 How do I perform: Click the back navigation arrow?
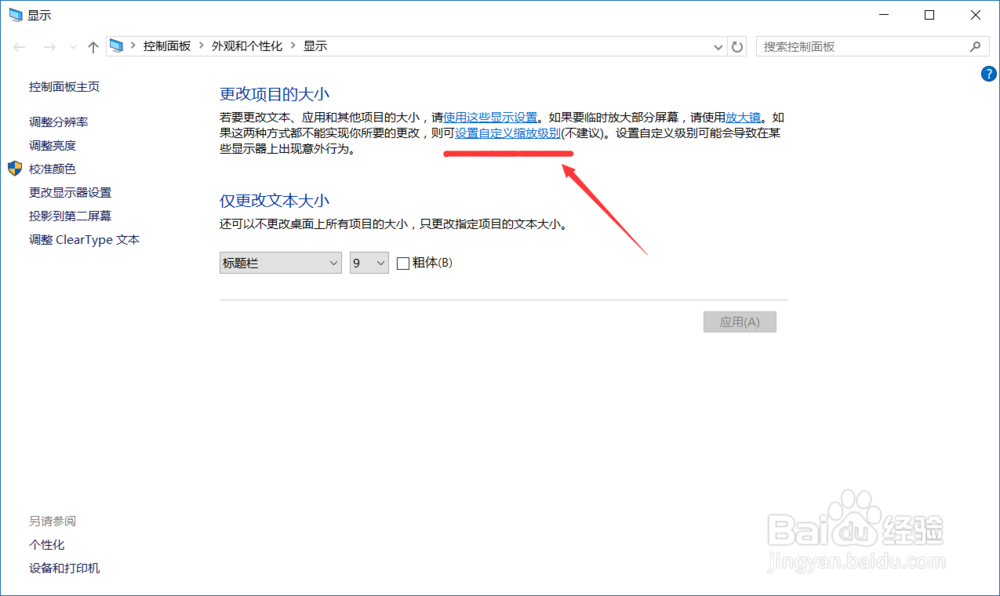(18, 46)
